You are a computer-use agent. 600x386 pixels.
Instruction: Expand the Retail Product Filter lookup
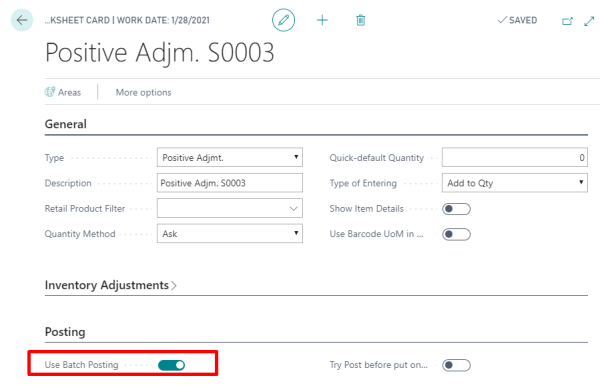pos(293,208)
